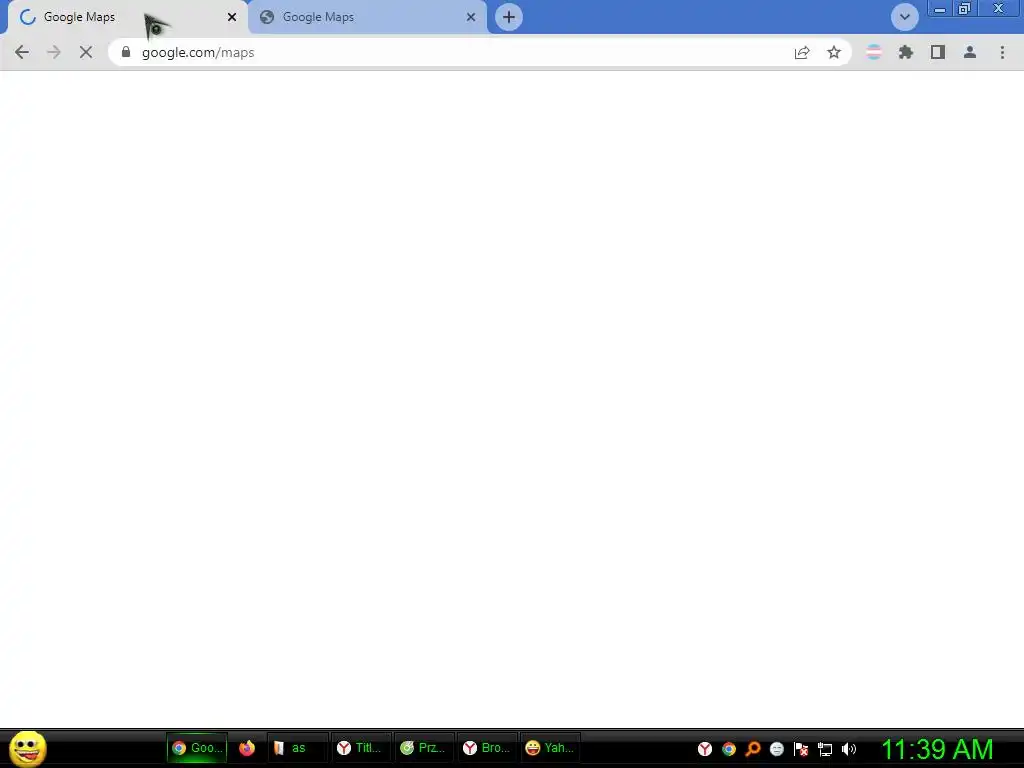1024x768 pixels.
Task: Close the first Google Maps tab
Action: pyautogui.click(x=232, y=17)
